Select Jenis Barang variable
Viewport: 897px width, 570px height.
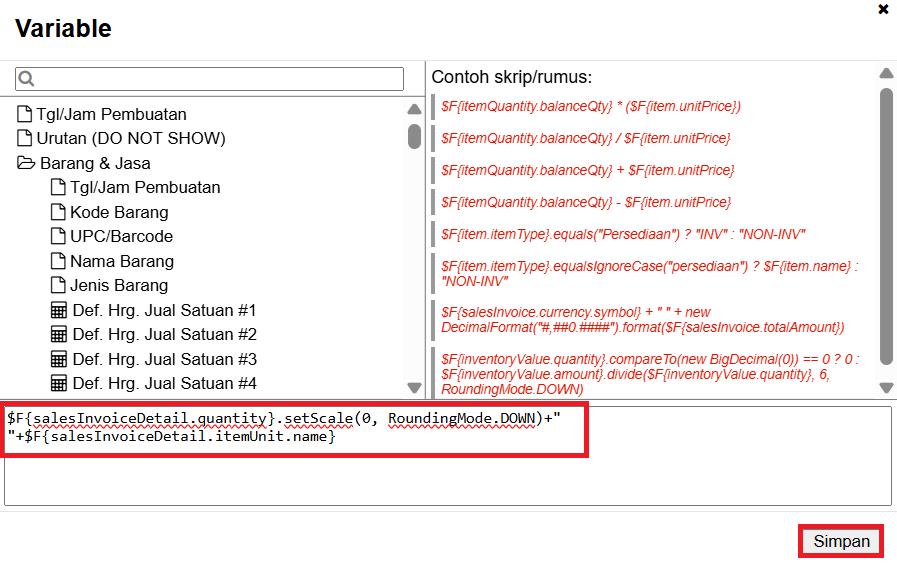coord(118,285)
